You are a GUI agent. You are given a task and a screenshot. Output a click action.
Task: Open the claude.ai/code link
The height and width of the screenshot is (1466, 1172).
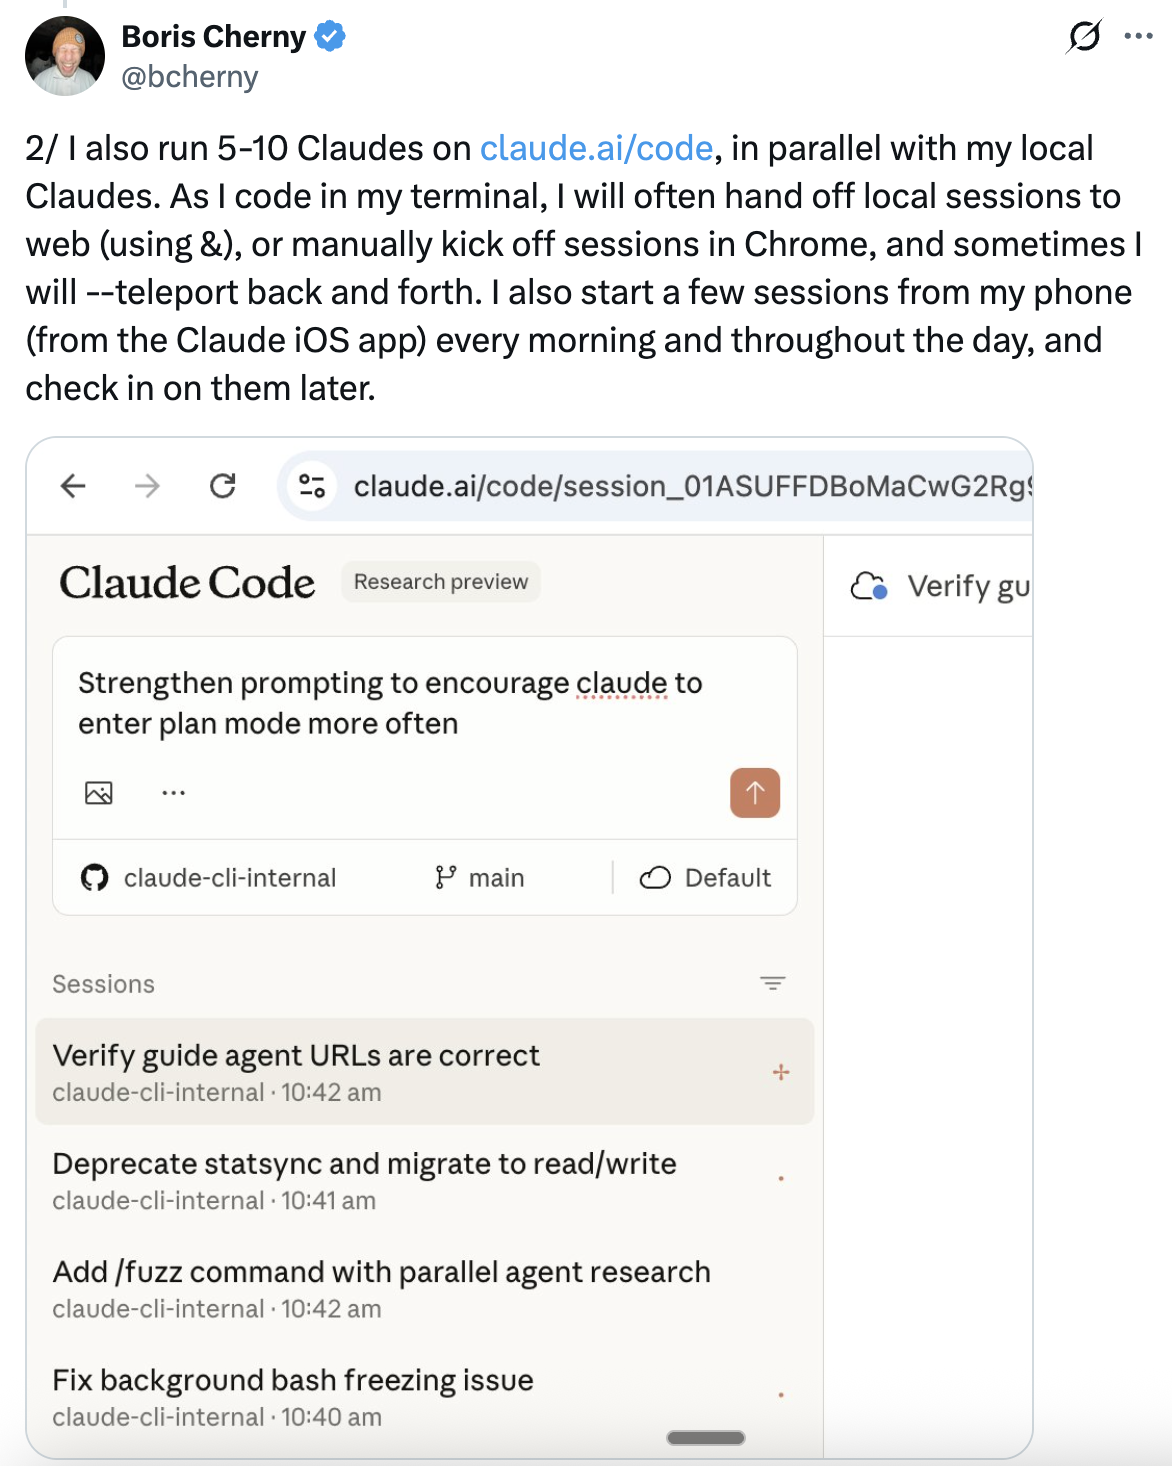click(x=594, y=148)
